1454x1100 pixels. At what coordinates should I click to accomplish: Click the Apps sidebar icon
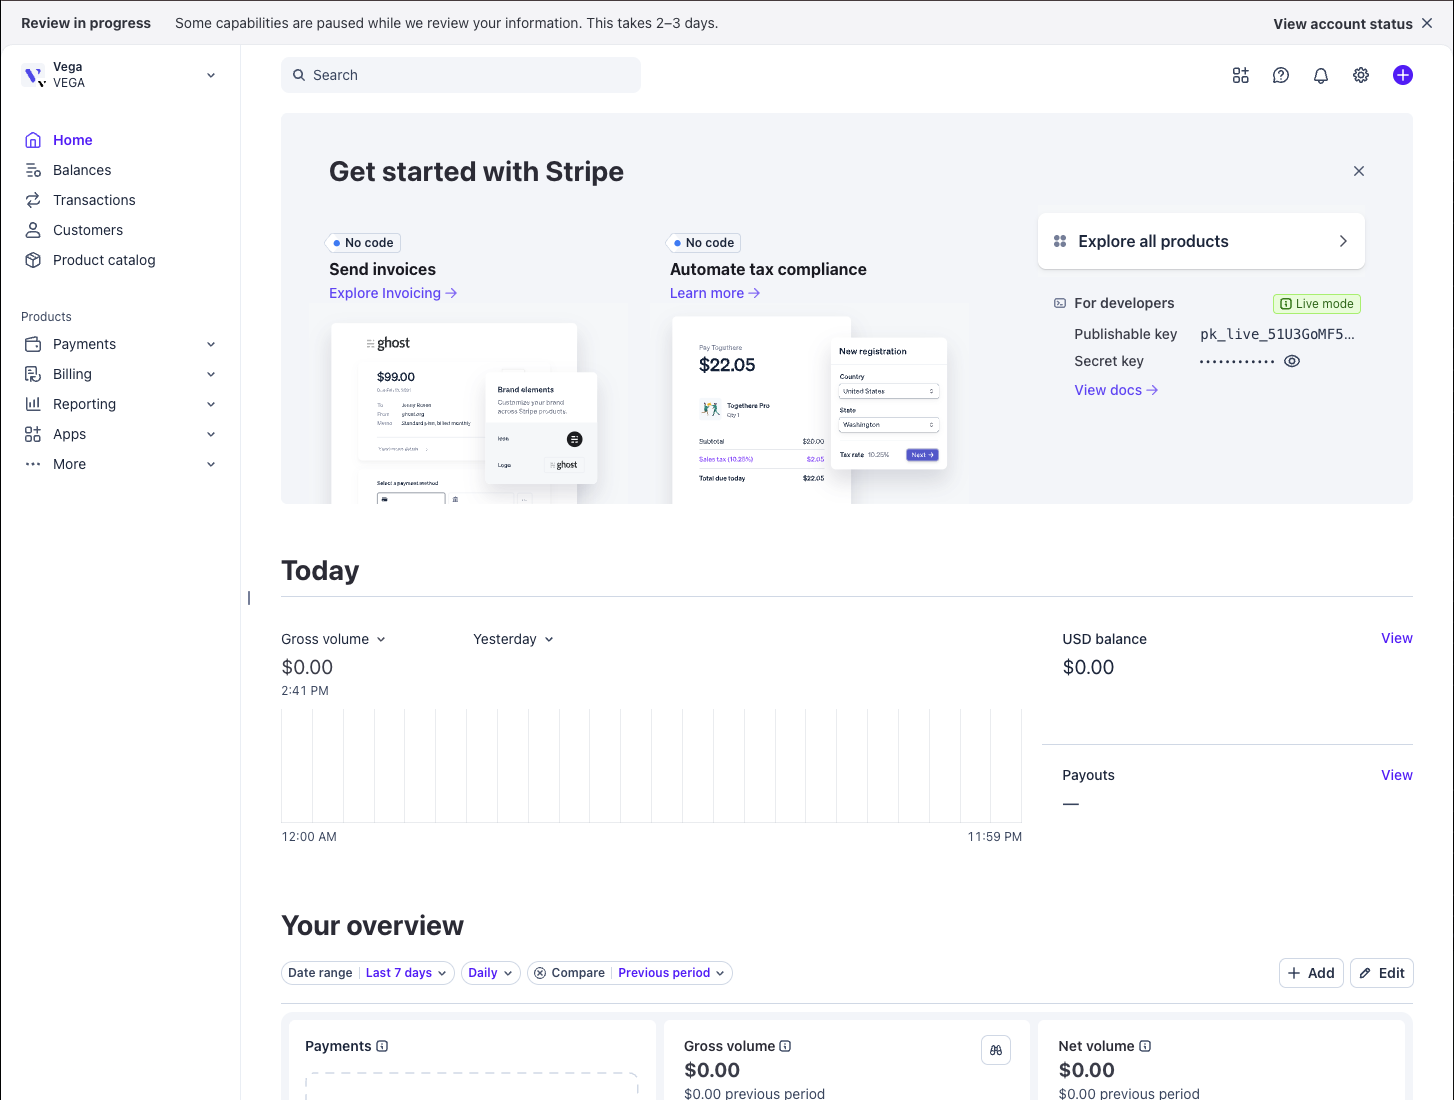[33, 434]
